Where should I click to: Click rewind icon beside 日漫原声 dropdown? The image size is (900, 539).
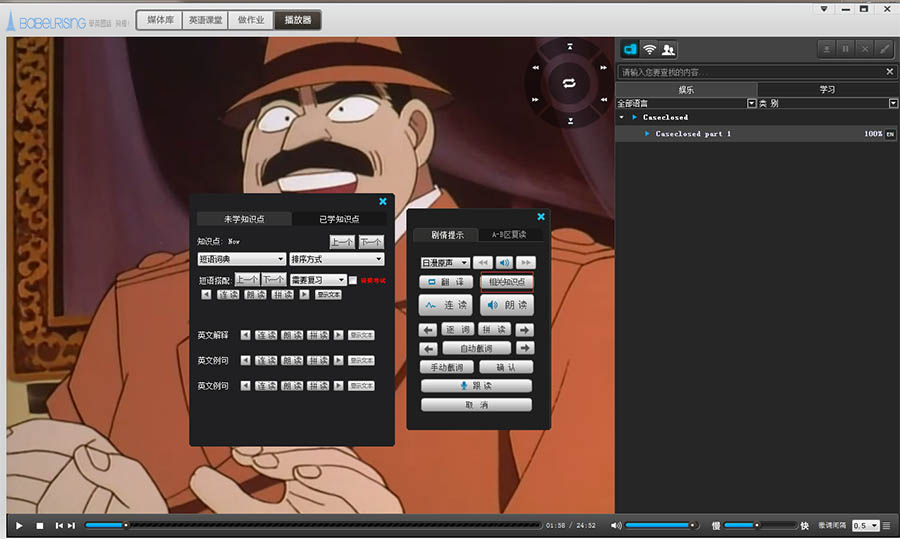point(483,262)
